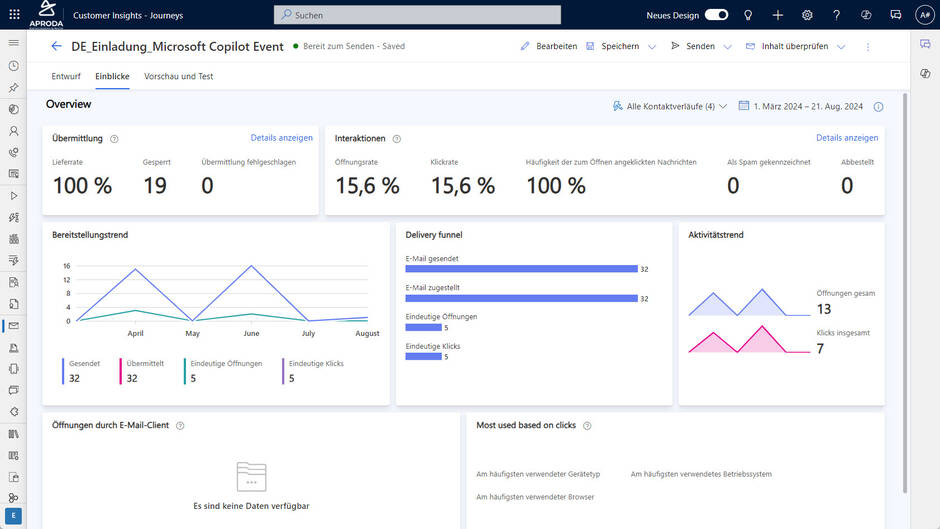The image size is (940, 529).
Task: Open the Alle Kontaktverläufe (4) filter dropdown
Action: (x=670, y=106)
